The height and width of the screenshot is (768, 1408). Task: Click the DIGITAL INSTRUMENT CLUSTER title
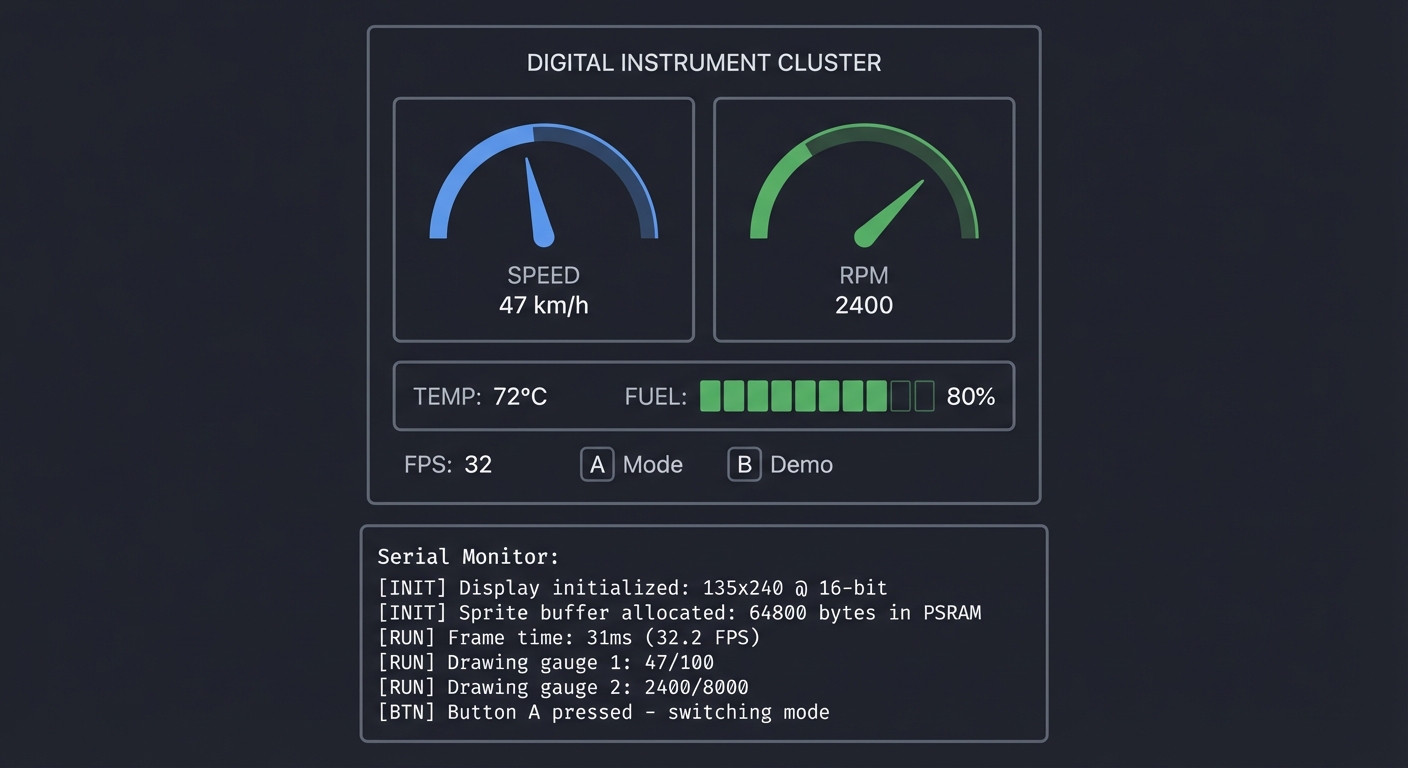(703, 62)
